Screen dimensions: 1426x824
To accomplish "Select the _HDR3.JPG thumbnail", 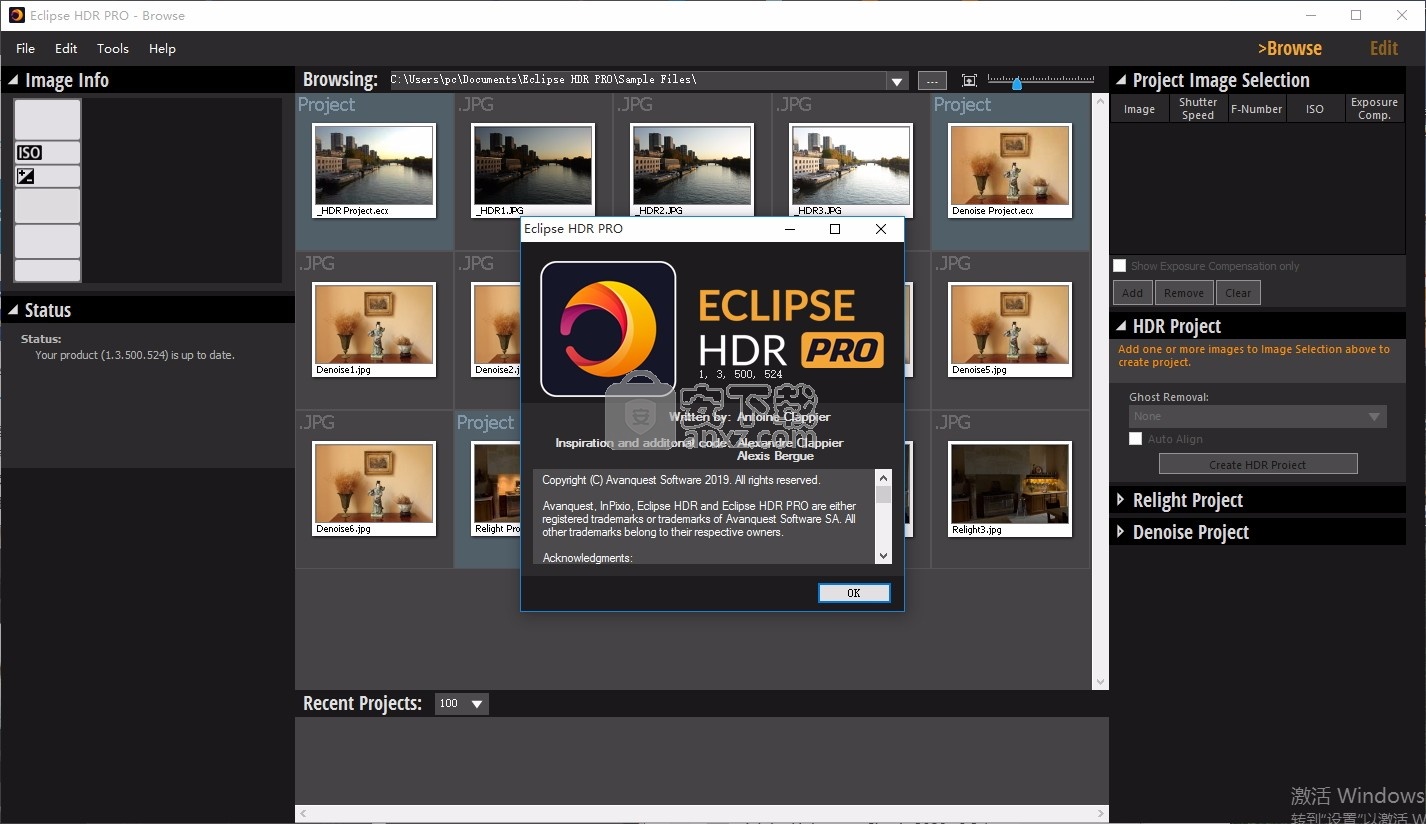I will [x=851, y=170].
